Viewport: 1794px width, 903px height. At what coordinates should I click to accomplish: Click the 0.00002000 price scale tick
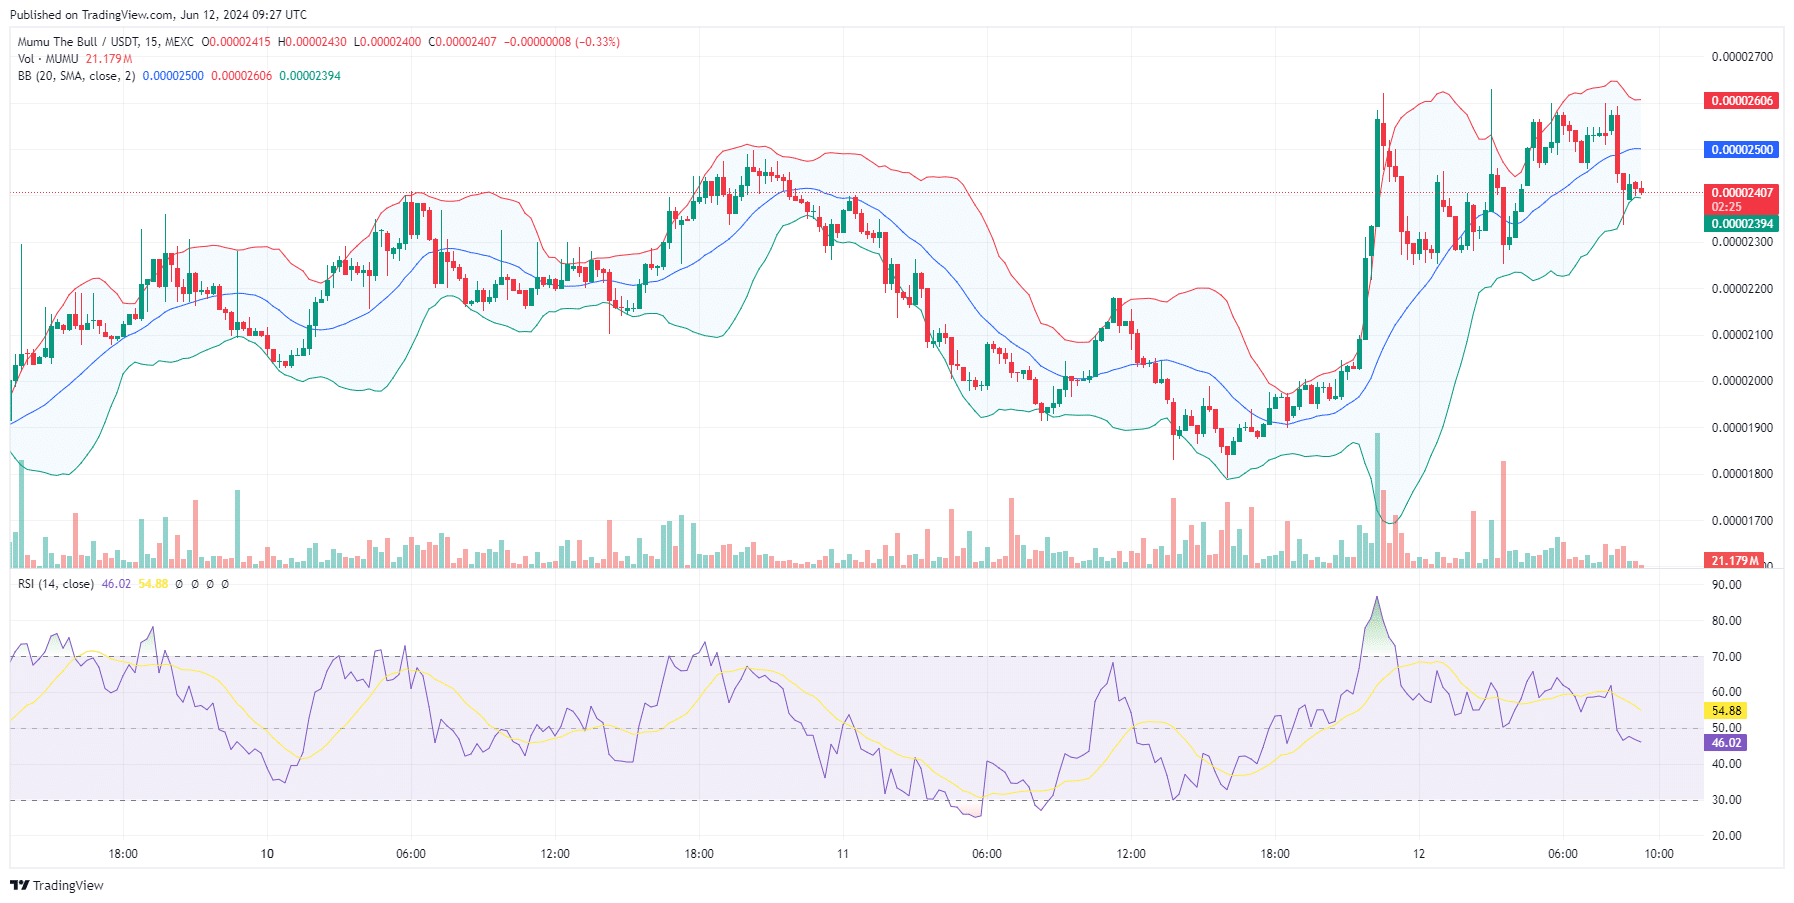pyautogui.click(x=1742, y=381)
